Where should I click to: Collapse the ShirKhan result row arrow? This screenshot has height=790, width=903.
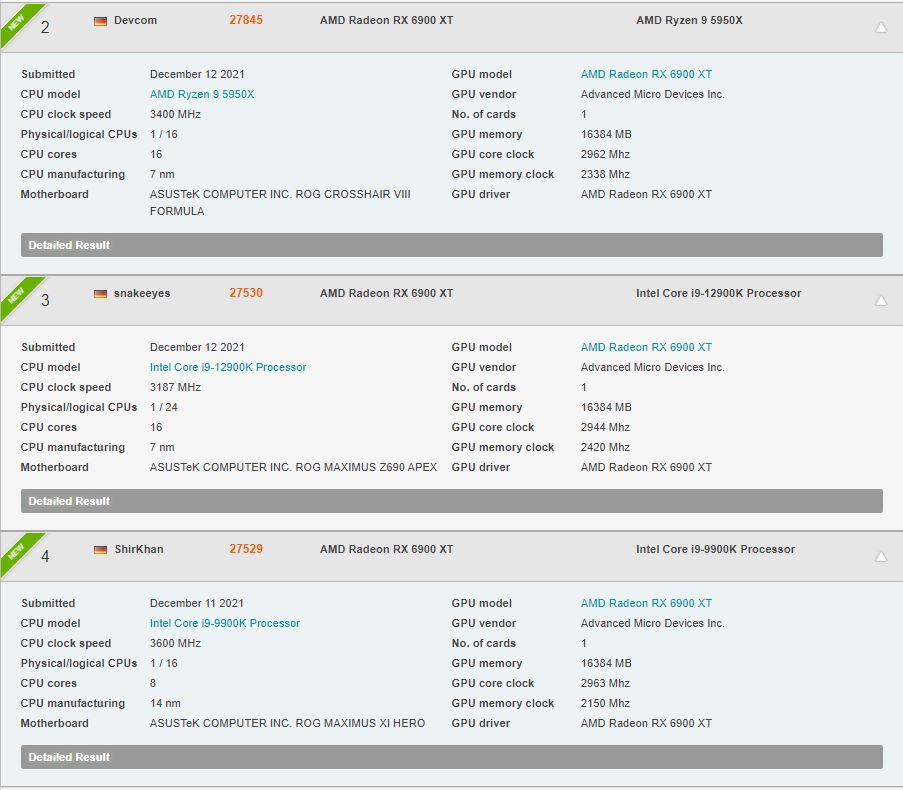pyautogui.click(x=881, y=556)
